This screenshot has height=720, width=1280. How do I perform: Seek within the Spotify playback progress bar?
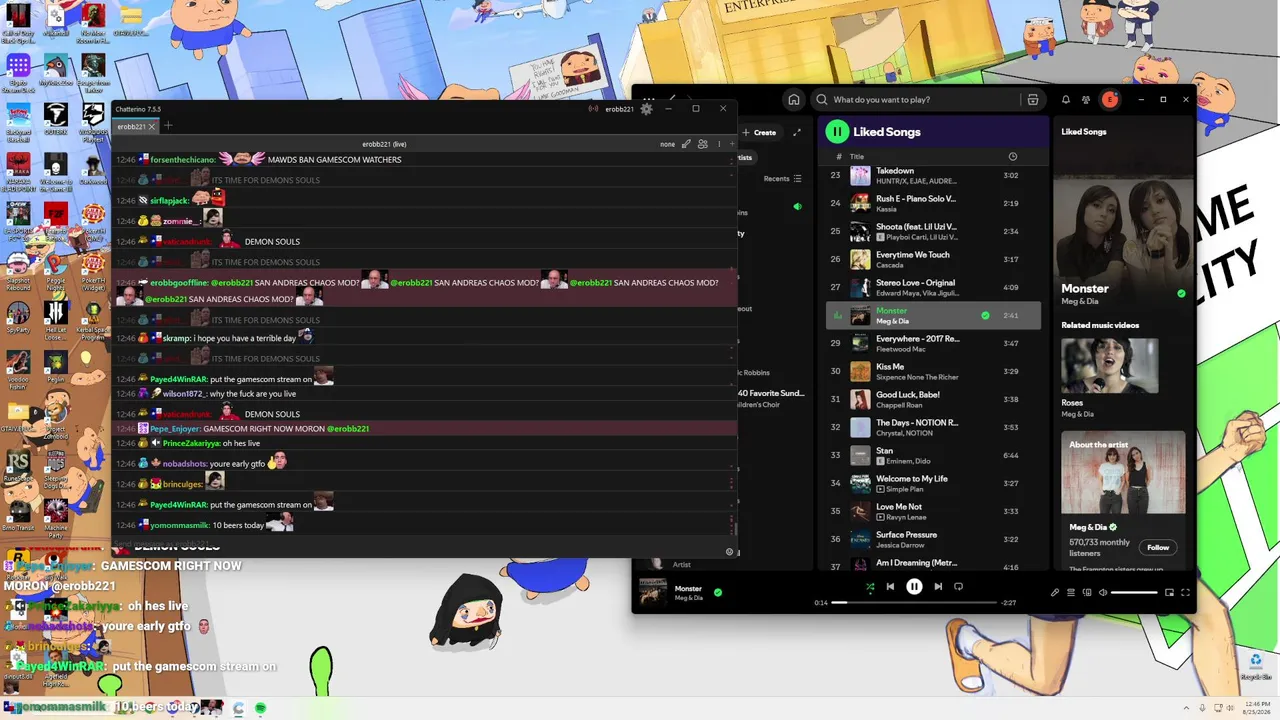914,603
